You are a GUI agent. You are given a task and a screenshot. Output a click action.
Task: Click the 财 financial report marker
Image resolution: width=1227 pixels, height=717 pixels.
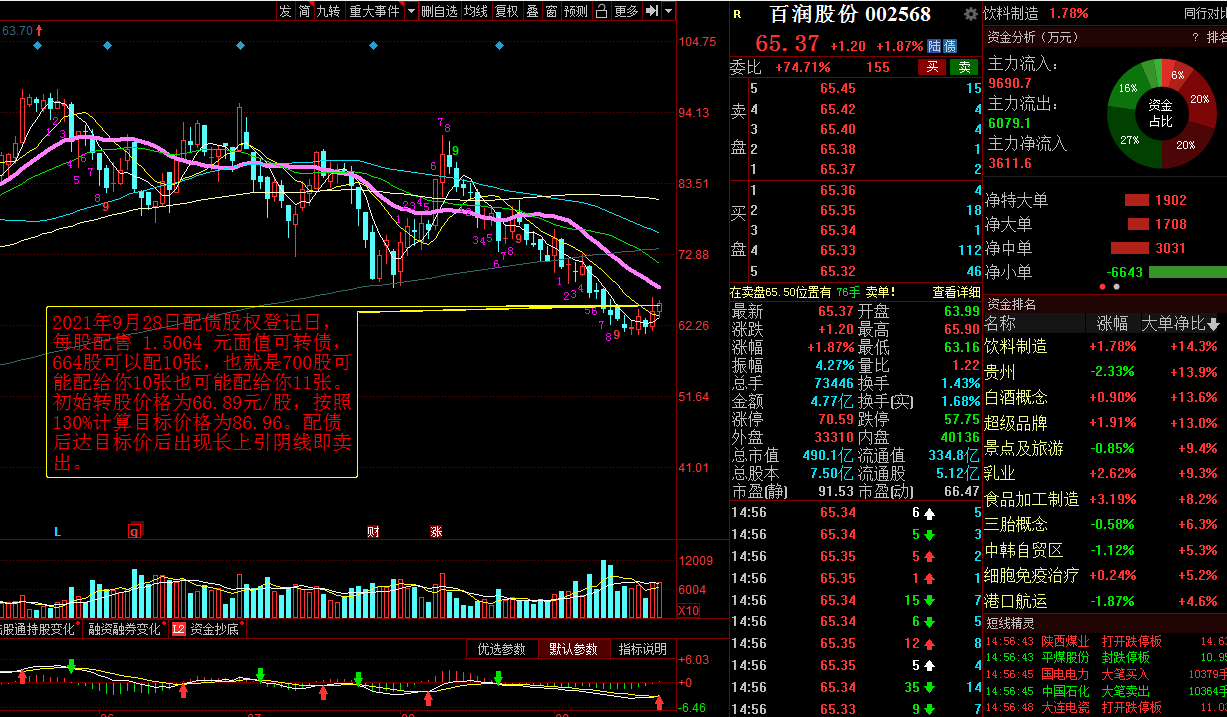pyautogui.click(x=373, y=532)
